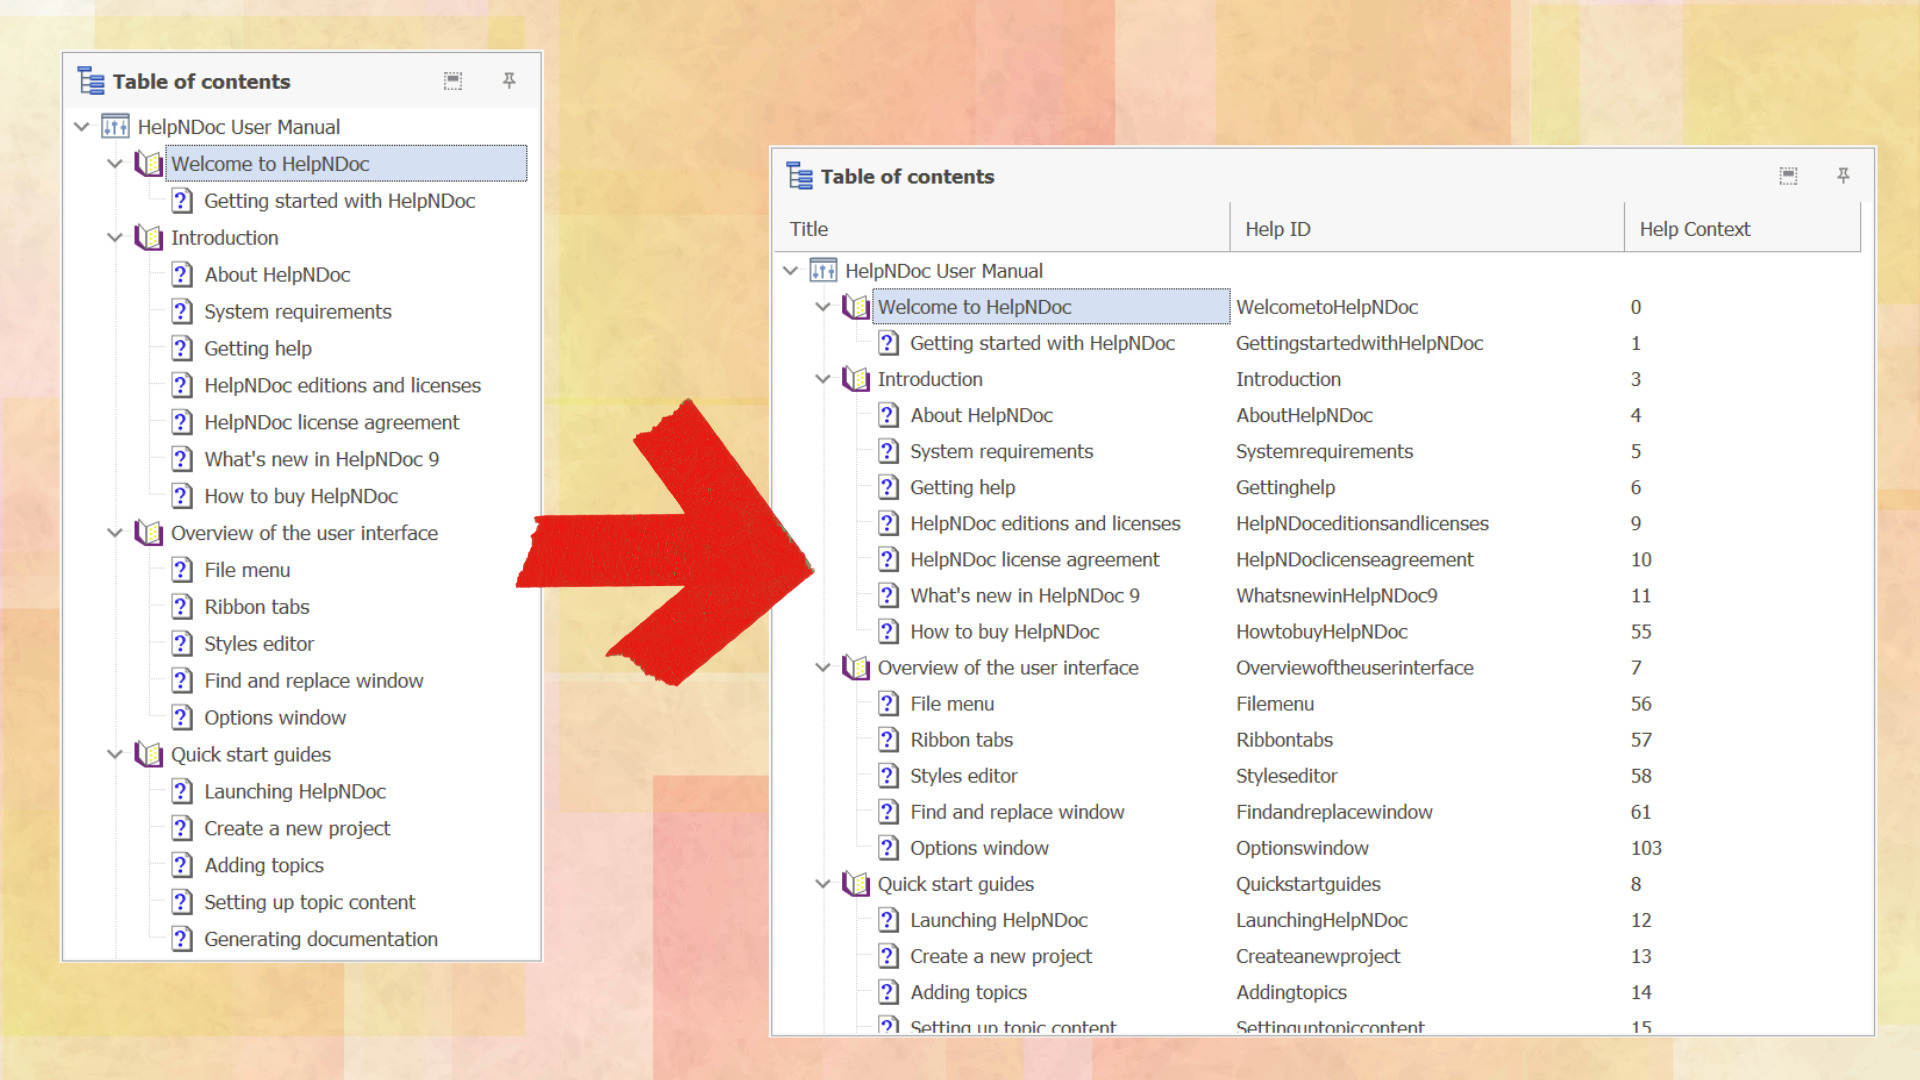The width and height of the screenshot is (1920, 1080).
Task: Click the topic icon beside Ribbon tabs in right panel
Action: pos(888,739)
